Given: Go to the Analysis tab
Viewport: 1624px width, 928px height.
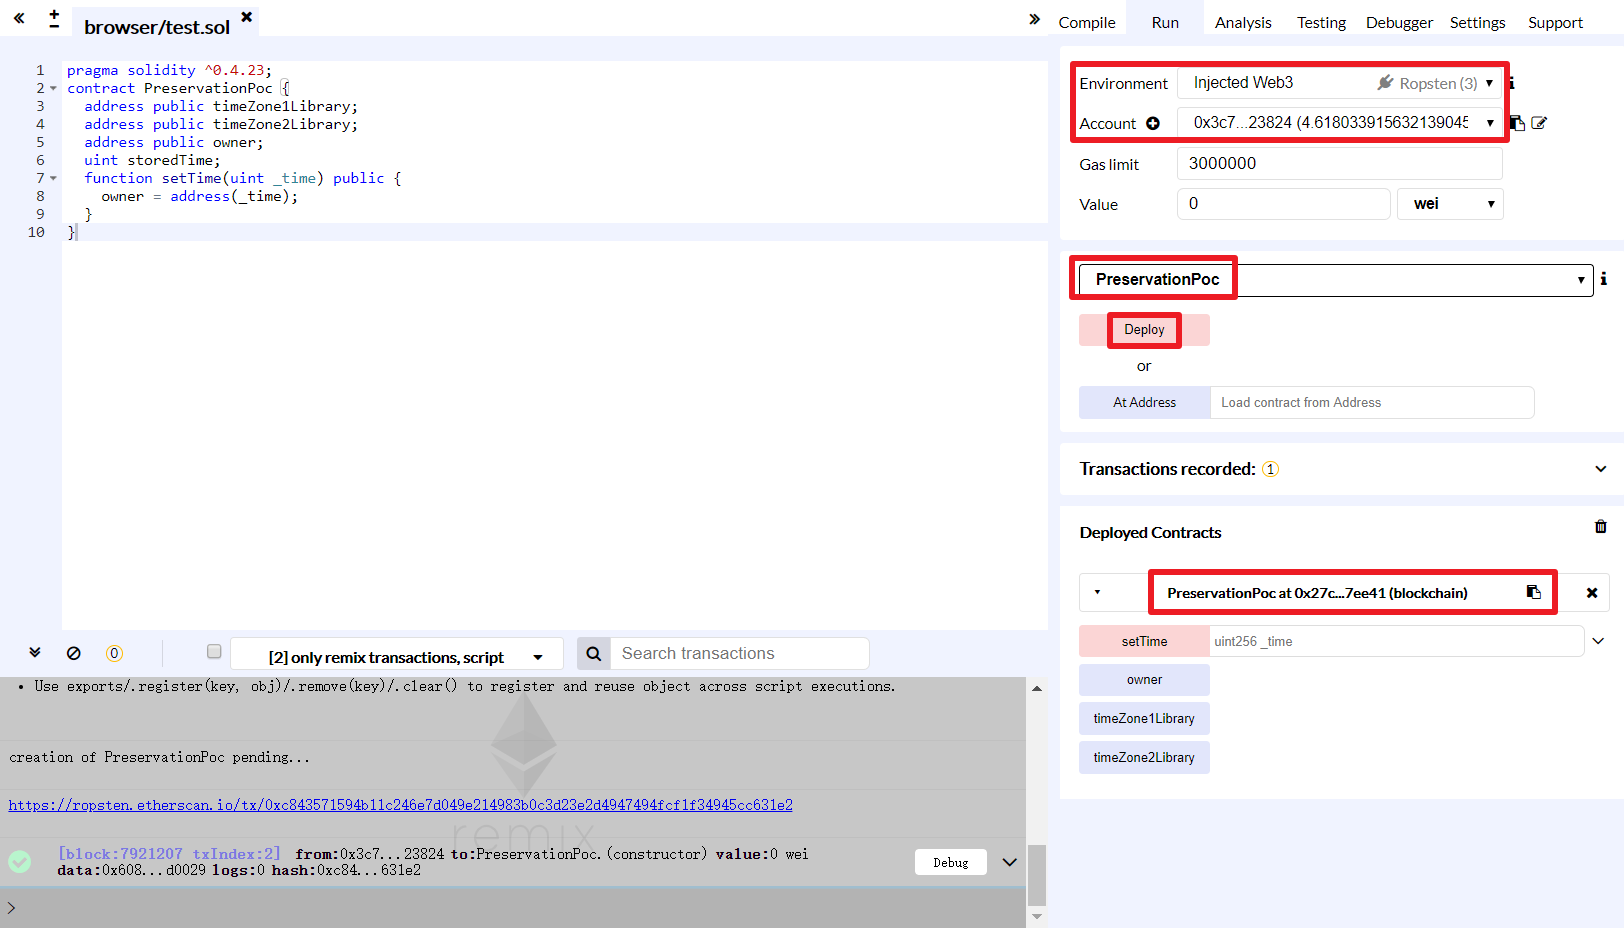Looking at the screenshot, I should [1243, 22].
